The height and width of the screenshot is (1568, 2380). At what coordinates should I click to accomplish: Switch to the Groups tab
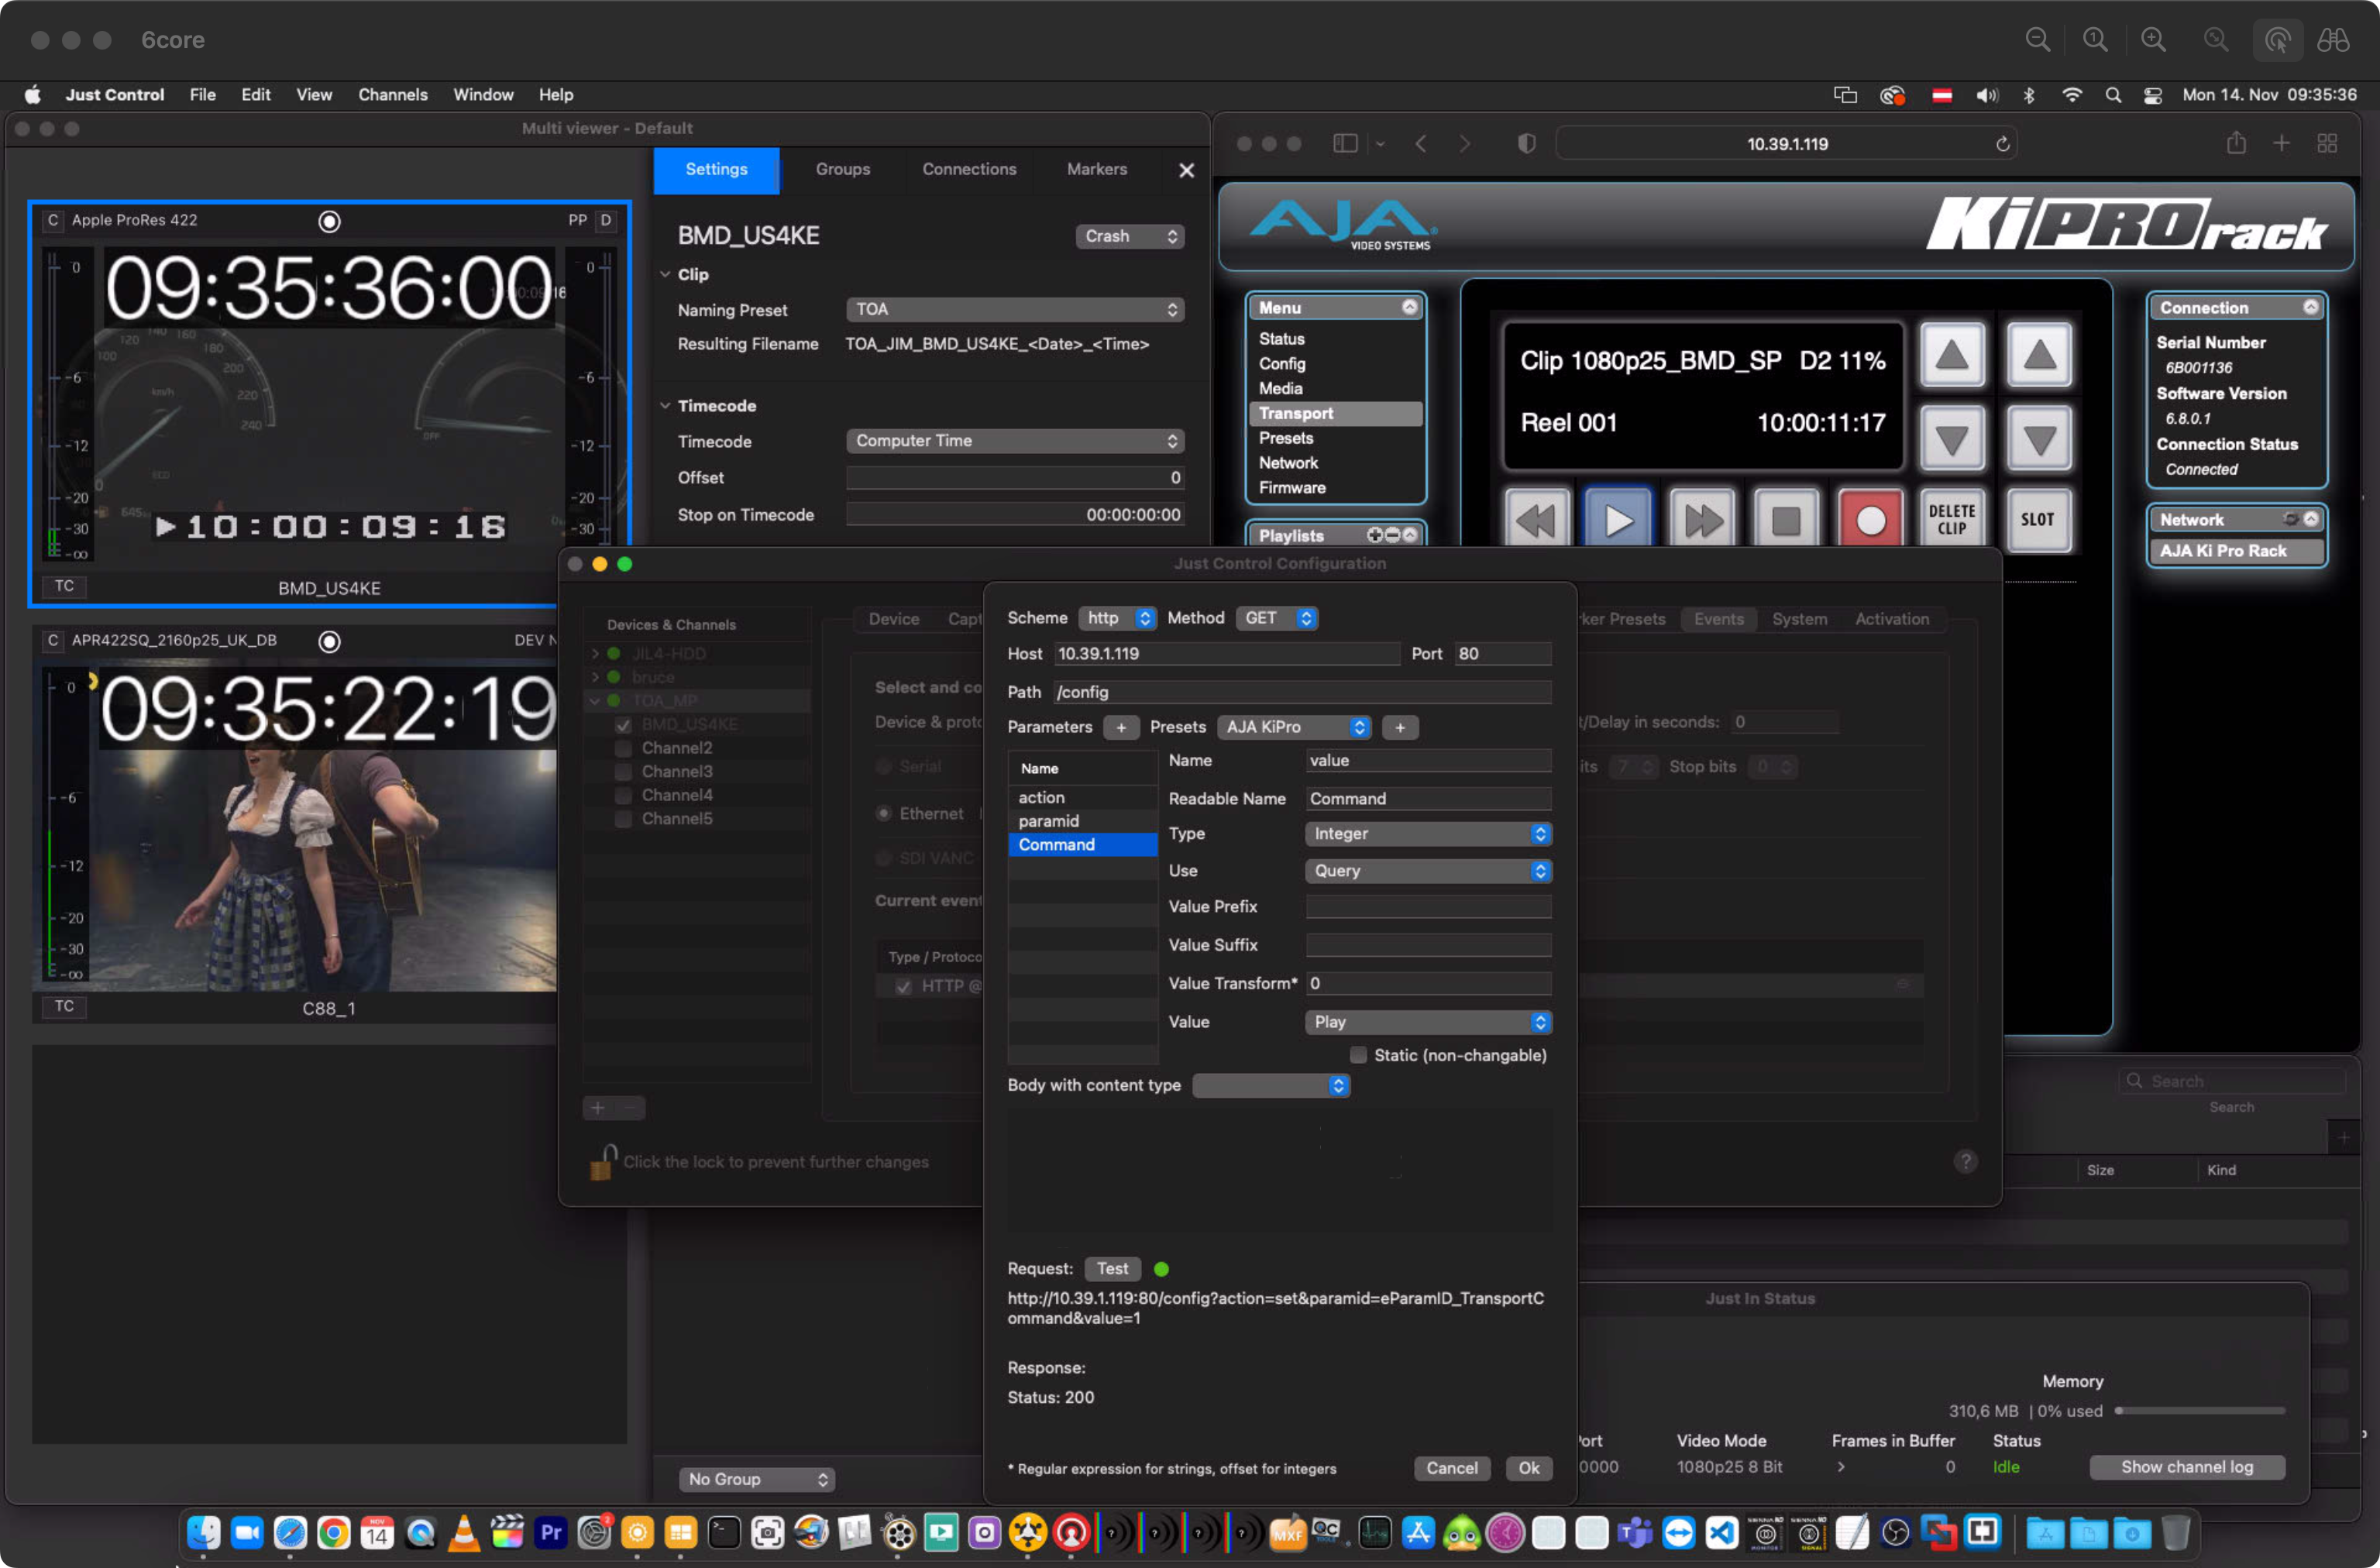[842, 169]
